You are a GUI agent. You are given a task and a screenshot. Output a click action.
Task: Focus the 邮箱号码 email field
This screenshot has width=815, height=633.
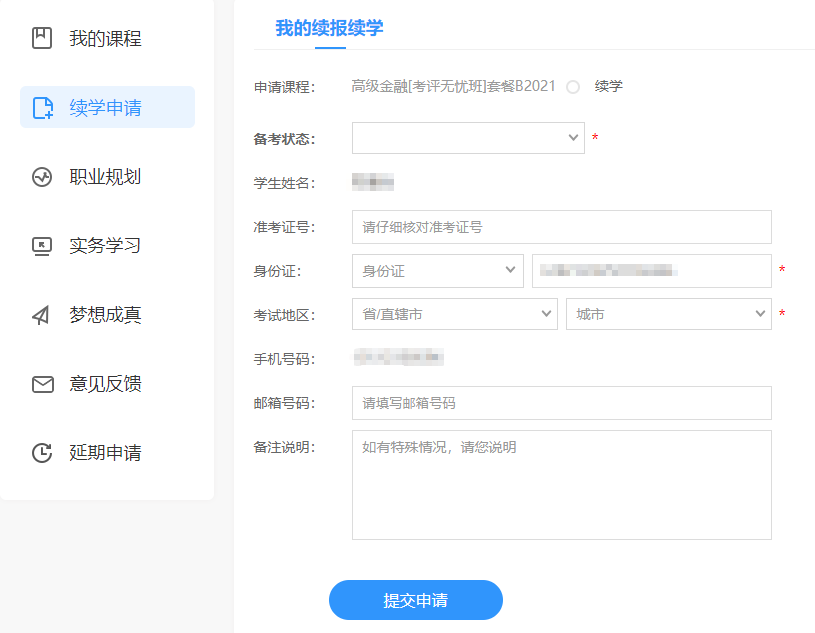tap(561, 403)
